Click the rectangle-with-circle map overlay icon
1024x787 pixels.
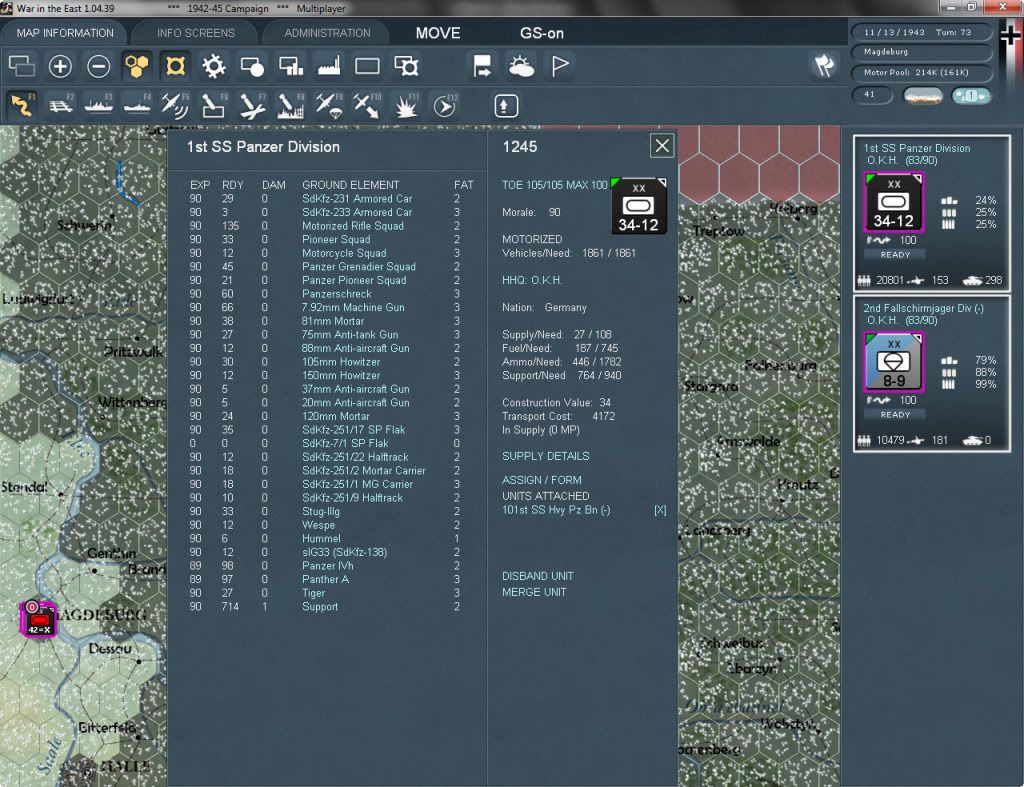click(x=252, y=66)
